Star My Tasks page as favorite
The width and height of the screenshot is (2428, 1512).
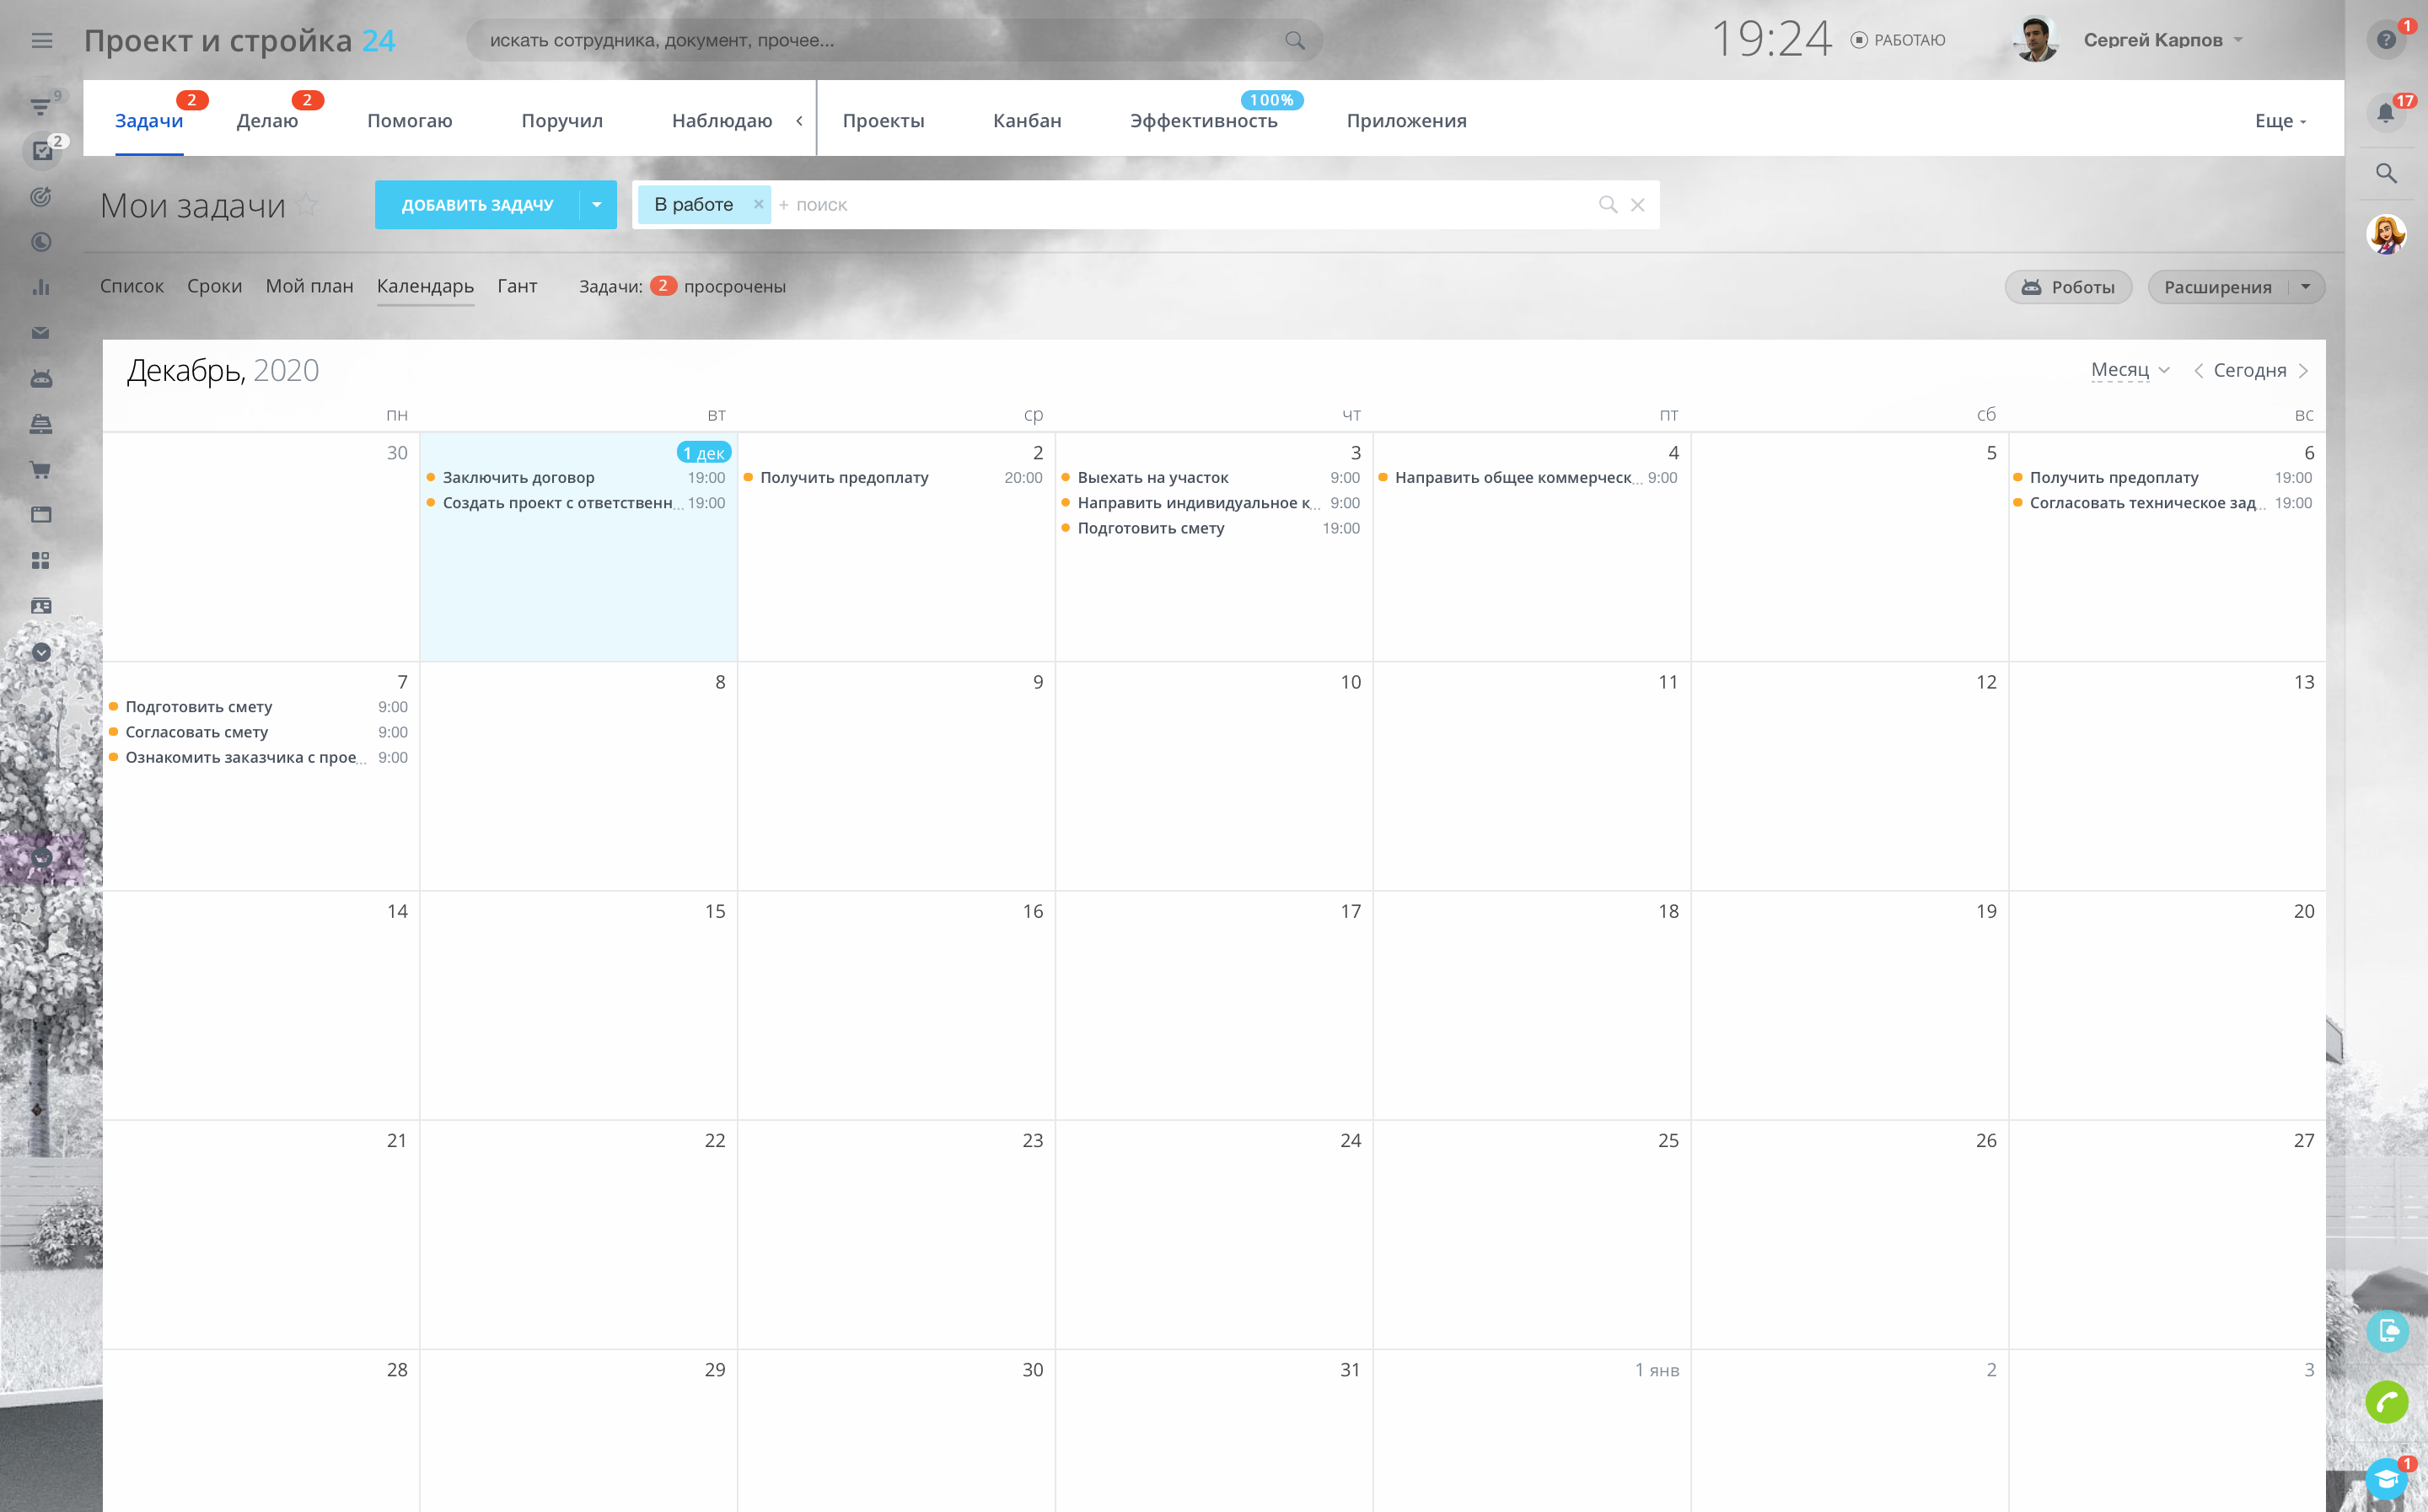(x=308, y=205)
